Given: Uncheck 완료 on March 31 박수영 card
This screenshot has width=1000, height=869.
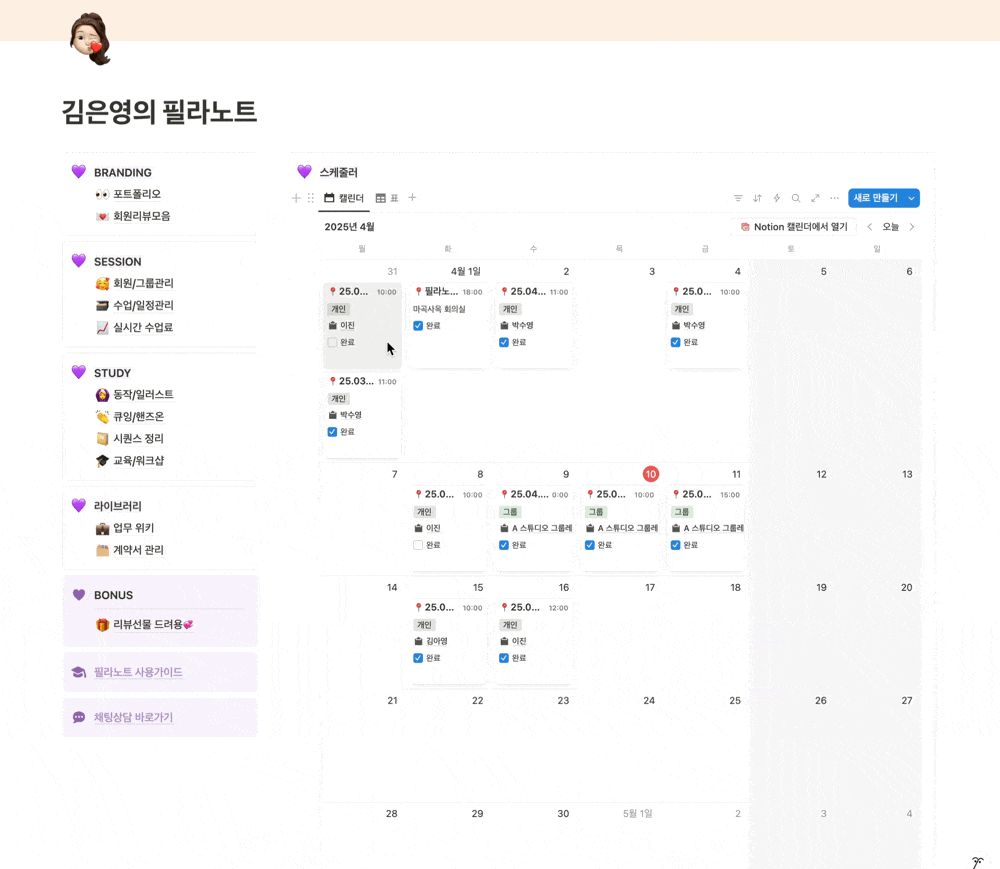Looking at the screenshot, I should click(332, 432).
